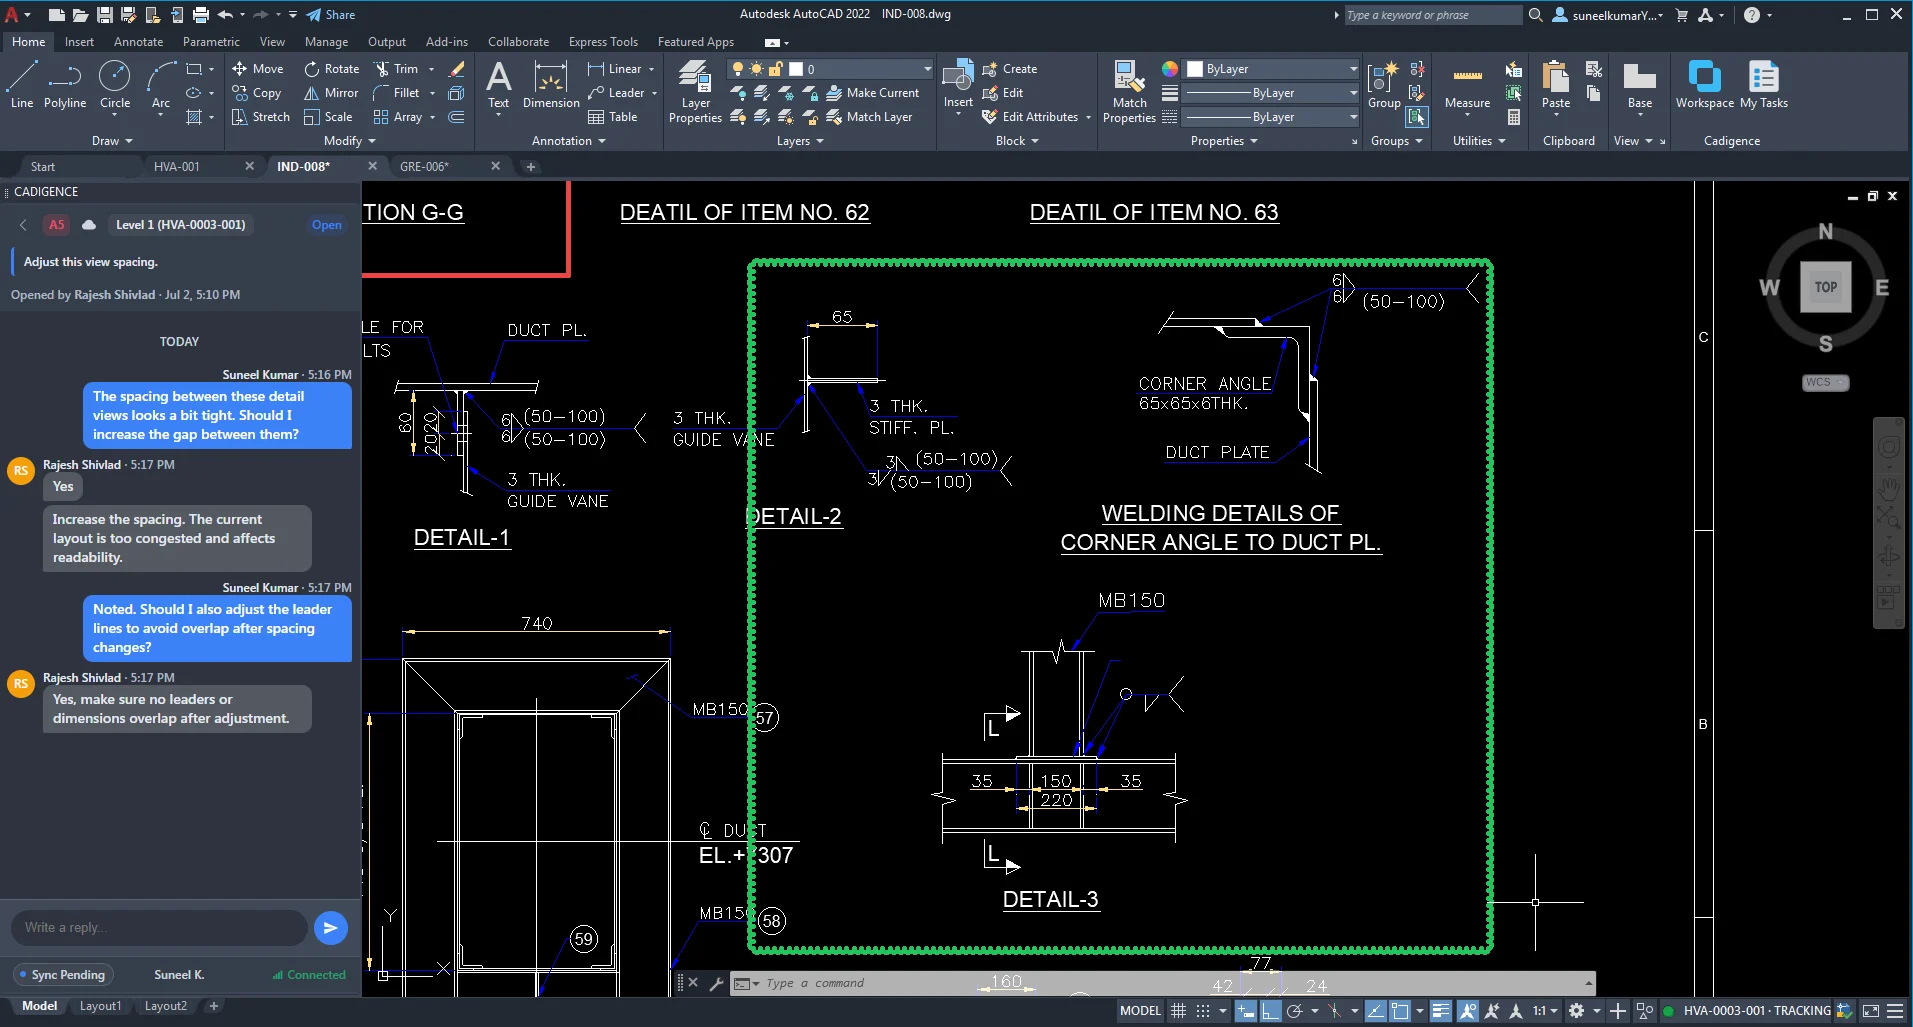Image resolution: width=1913 pixels, height=1027 pixels.
Task: Click the white layer color swatch
Action: (796, 69)
